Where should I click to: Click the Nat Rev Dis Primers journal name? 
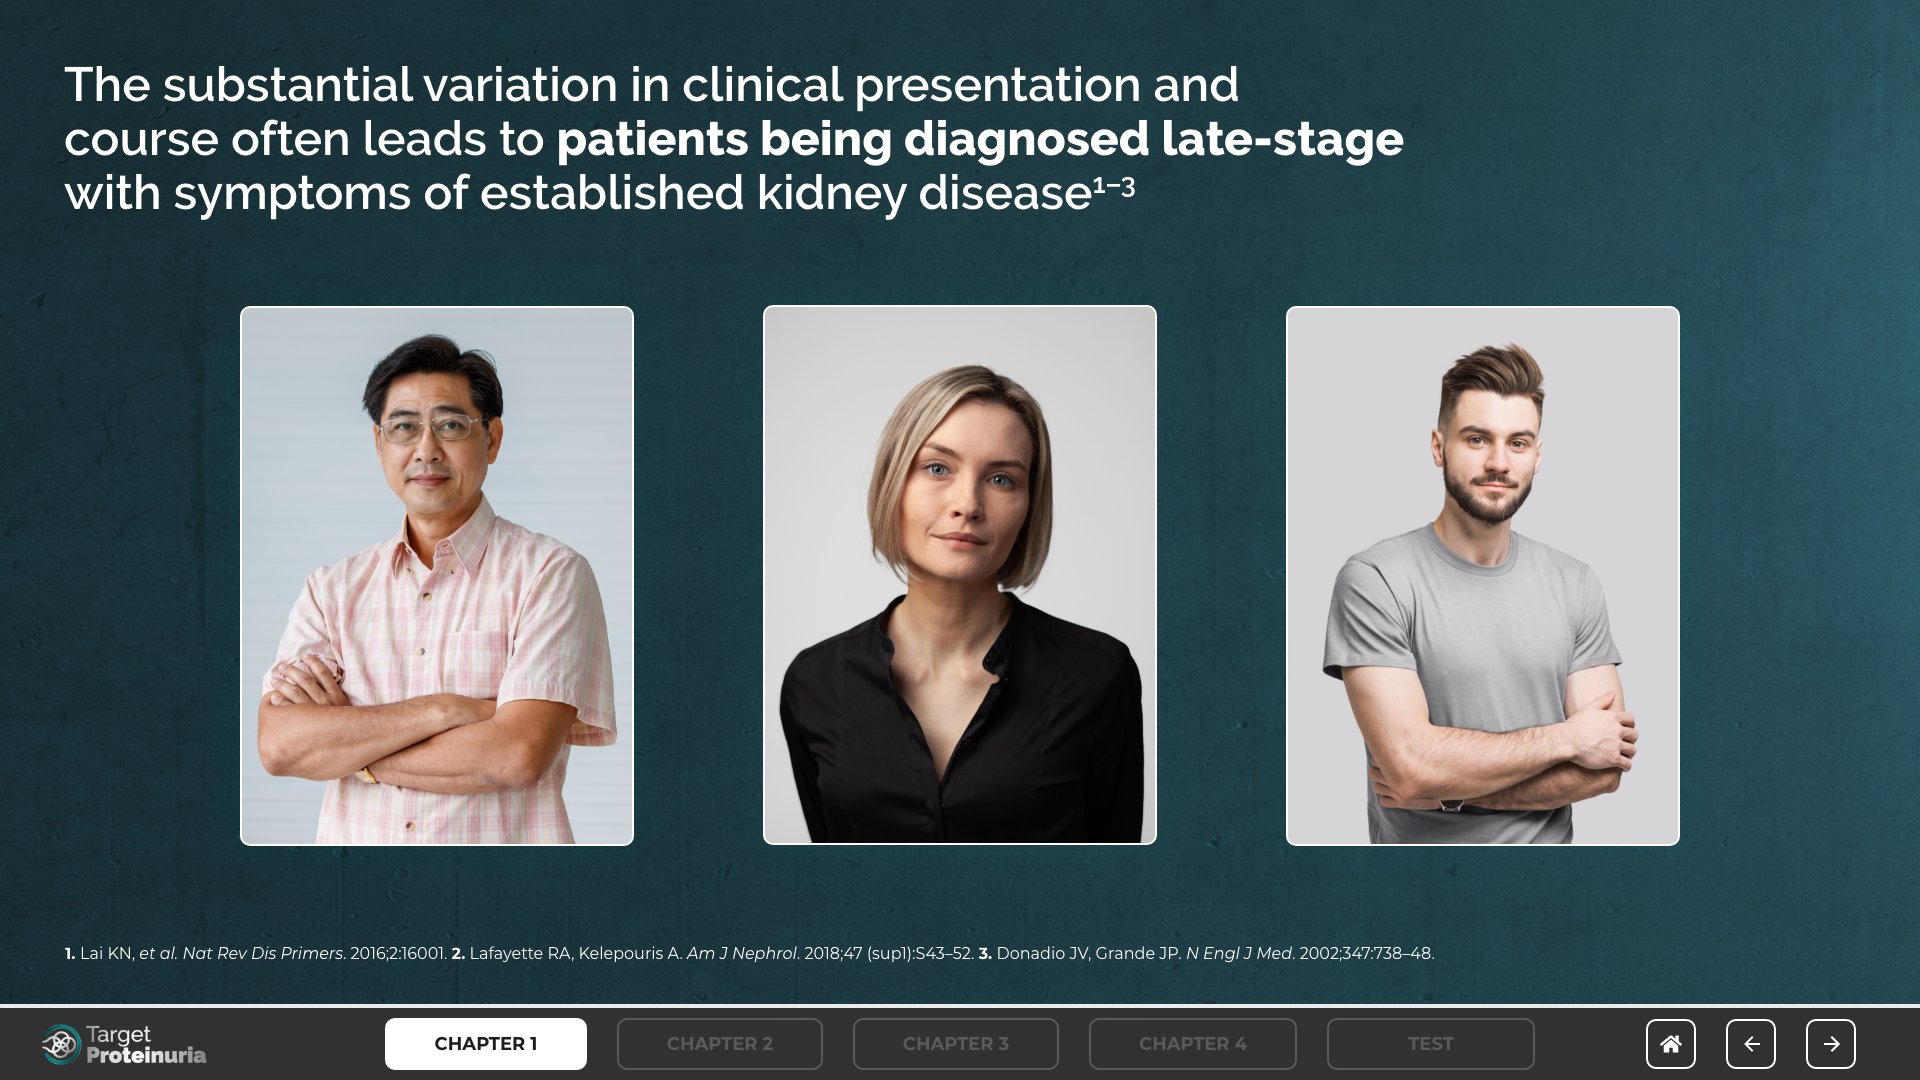coord(264,954)
